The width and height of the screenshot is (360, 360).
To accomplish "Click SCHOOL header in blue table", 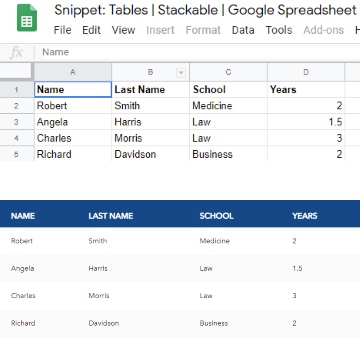I will [216, 216].
